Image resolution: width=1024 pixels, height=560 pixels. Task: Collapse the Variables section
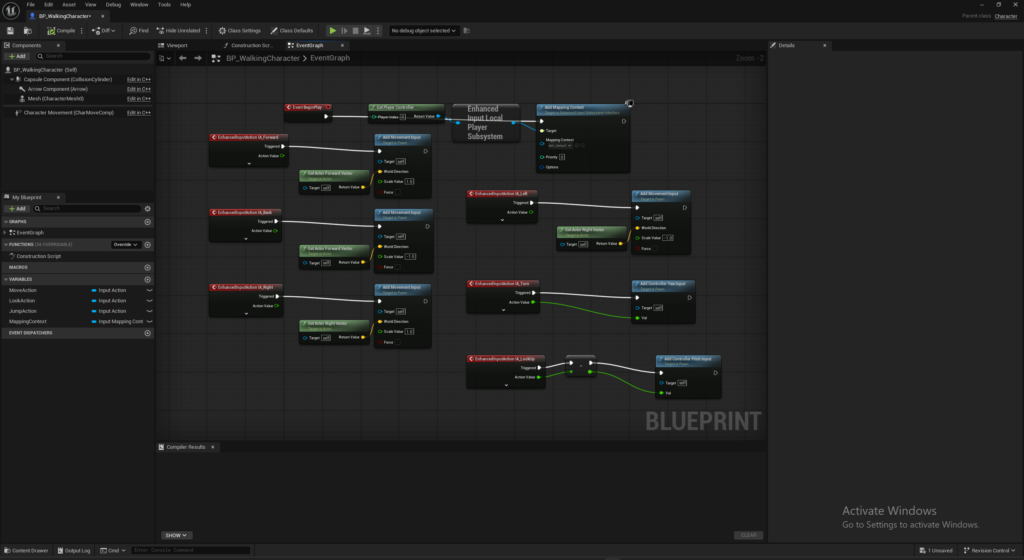6,279
